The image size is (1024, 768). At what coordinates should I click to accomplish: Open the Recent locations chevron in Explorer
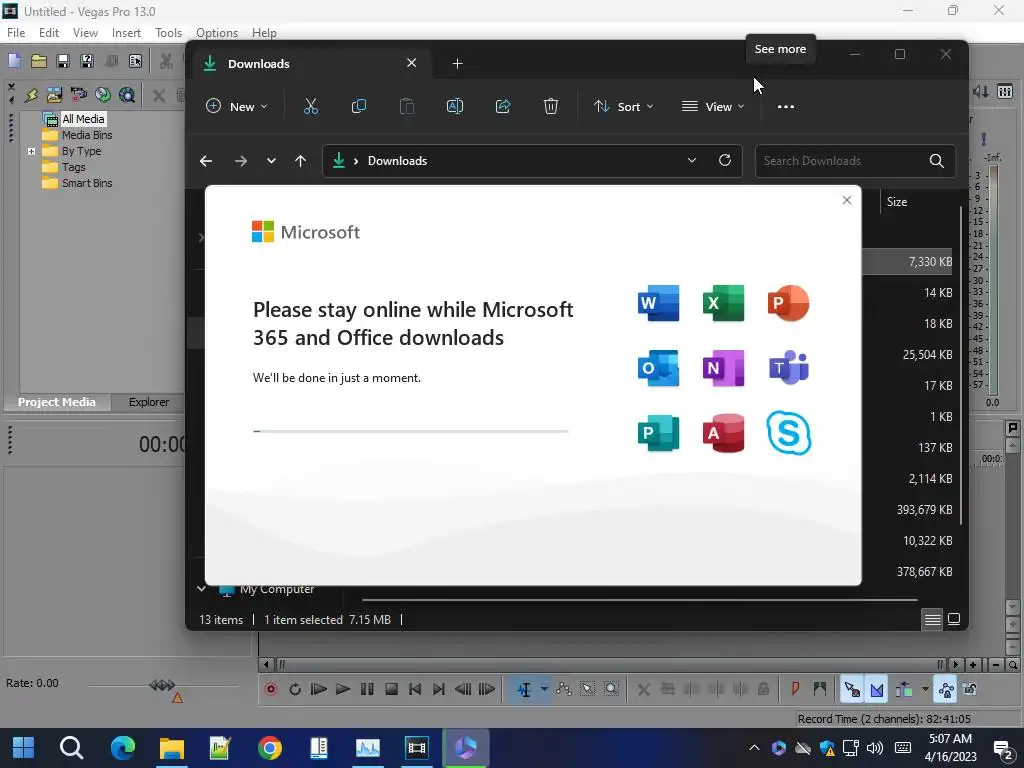[x=271, y=161]
